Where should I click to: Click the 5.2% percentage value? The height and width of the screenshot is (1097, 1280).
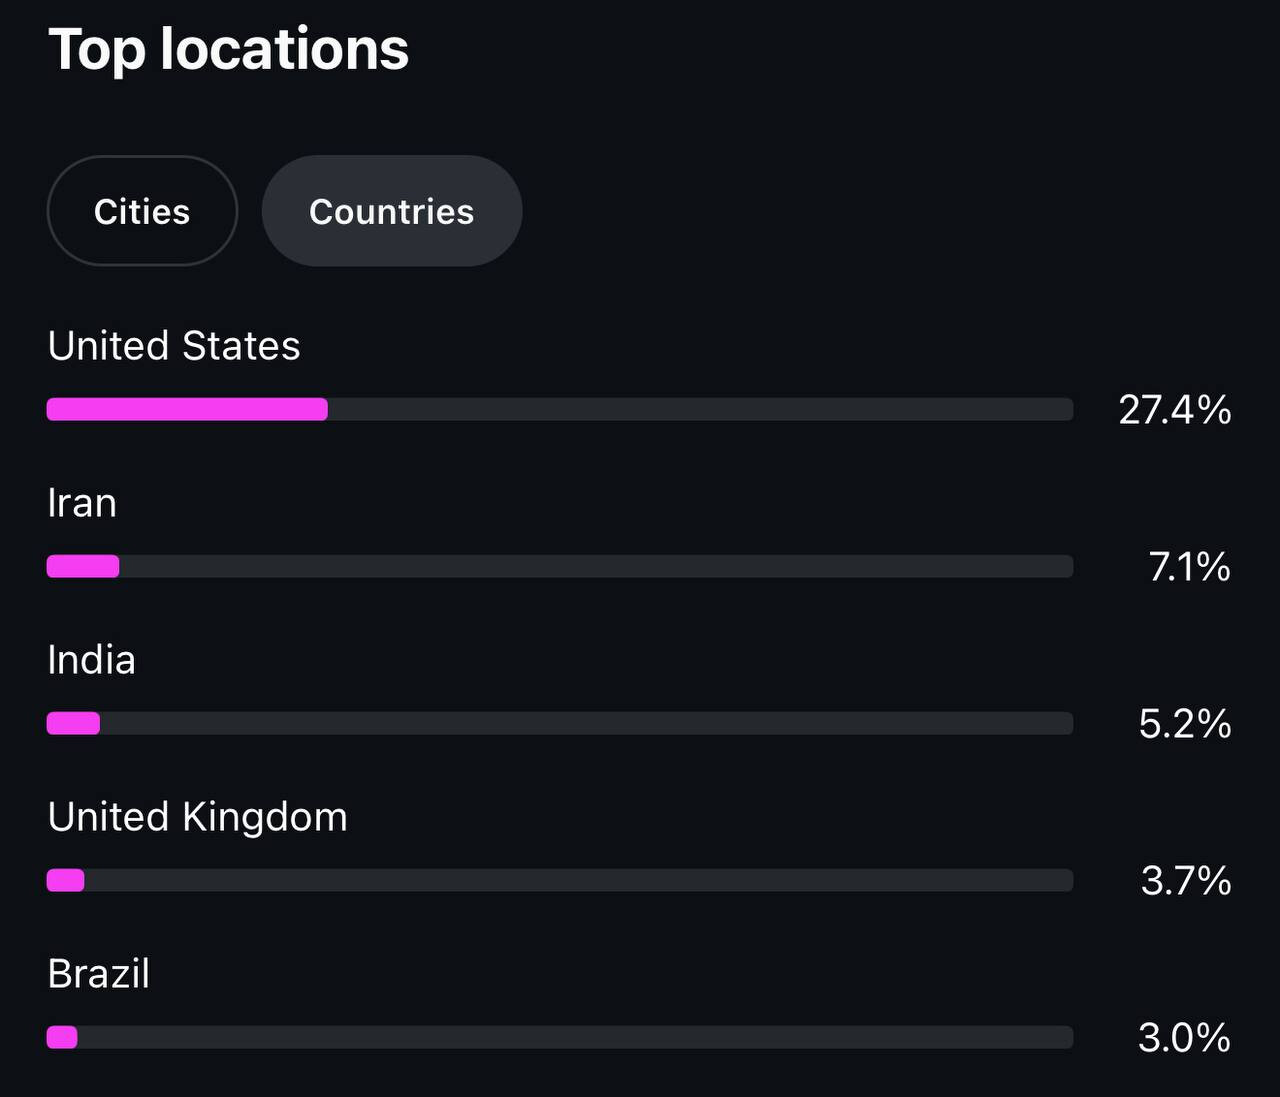click(x=1185, y=724)
